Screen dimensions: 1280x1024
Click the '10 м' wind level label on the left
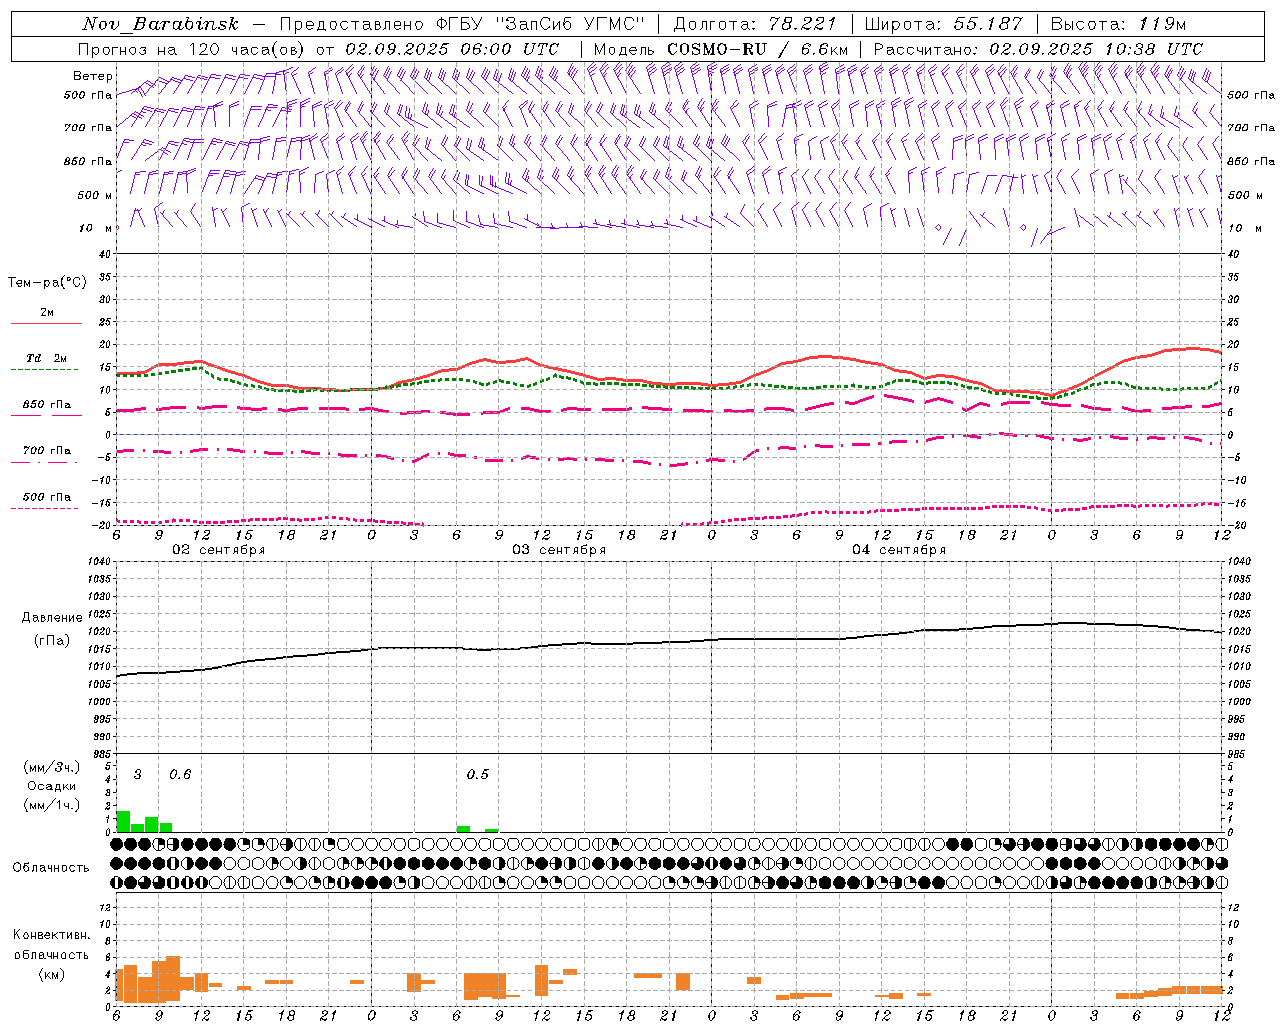tap(96, 228)
